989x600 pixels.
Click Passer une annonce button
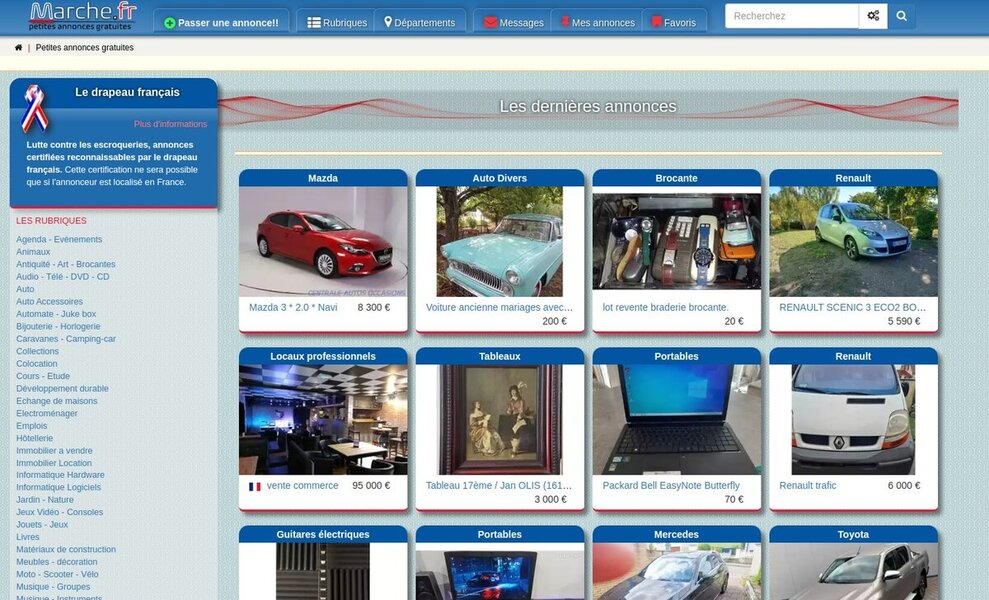[x=221, y=23]
